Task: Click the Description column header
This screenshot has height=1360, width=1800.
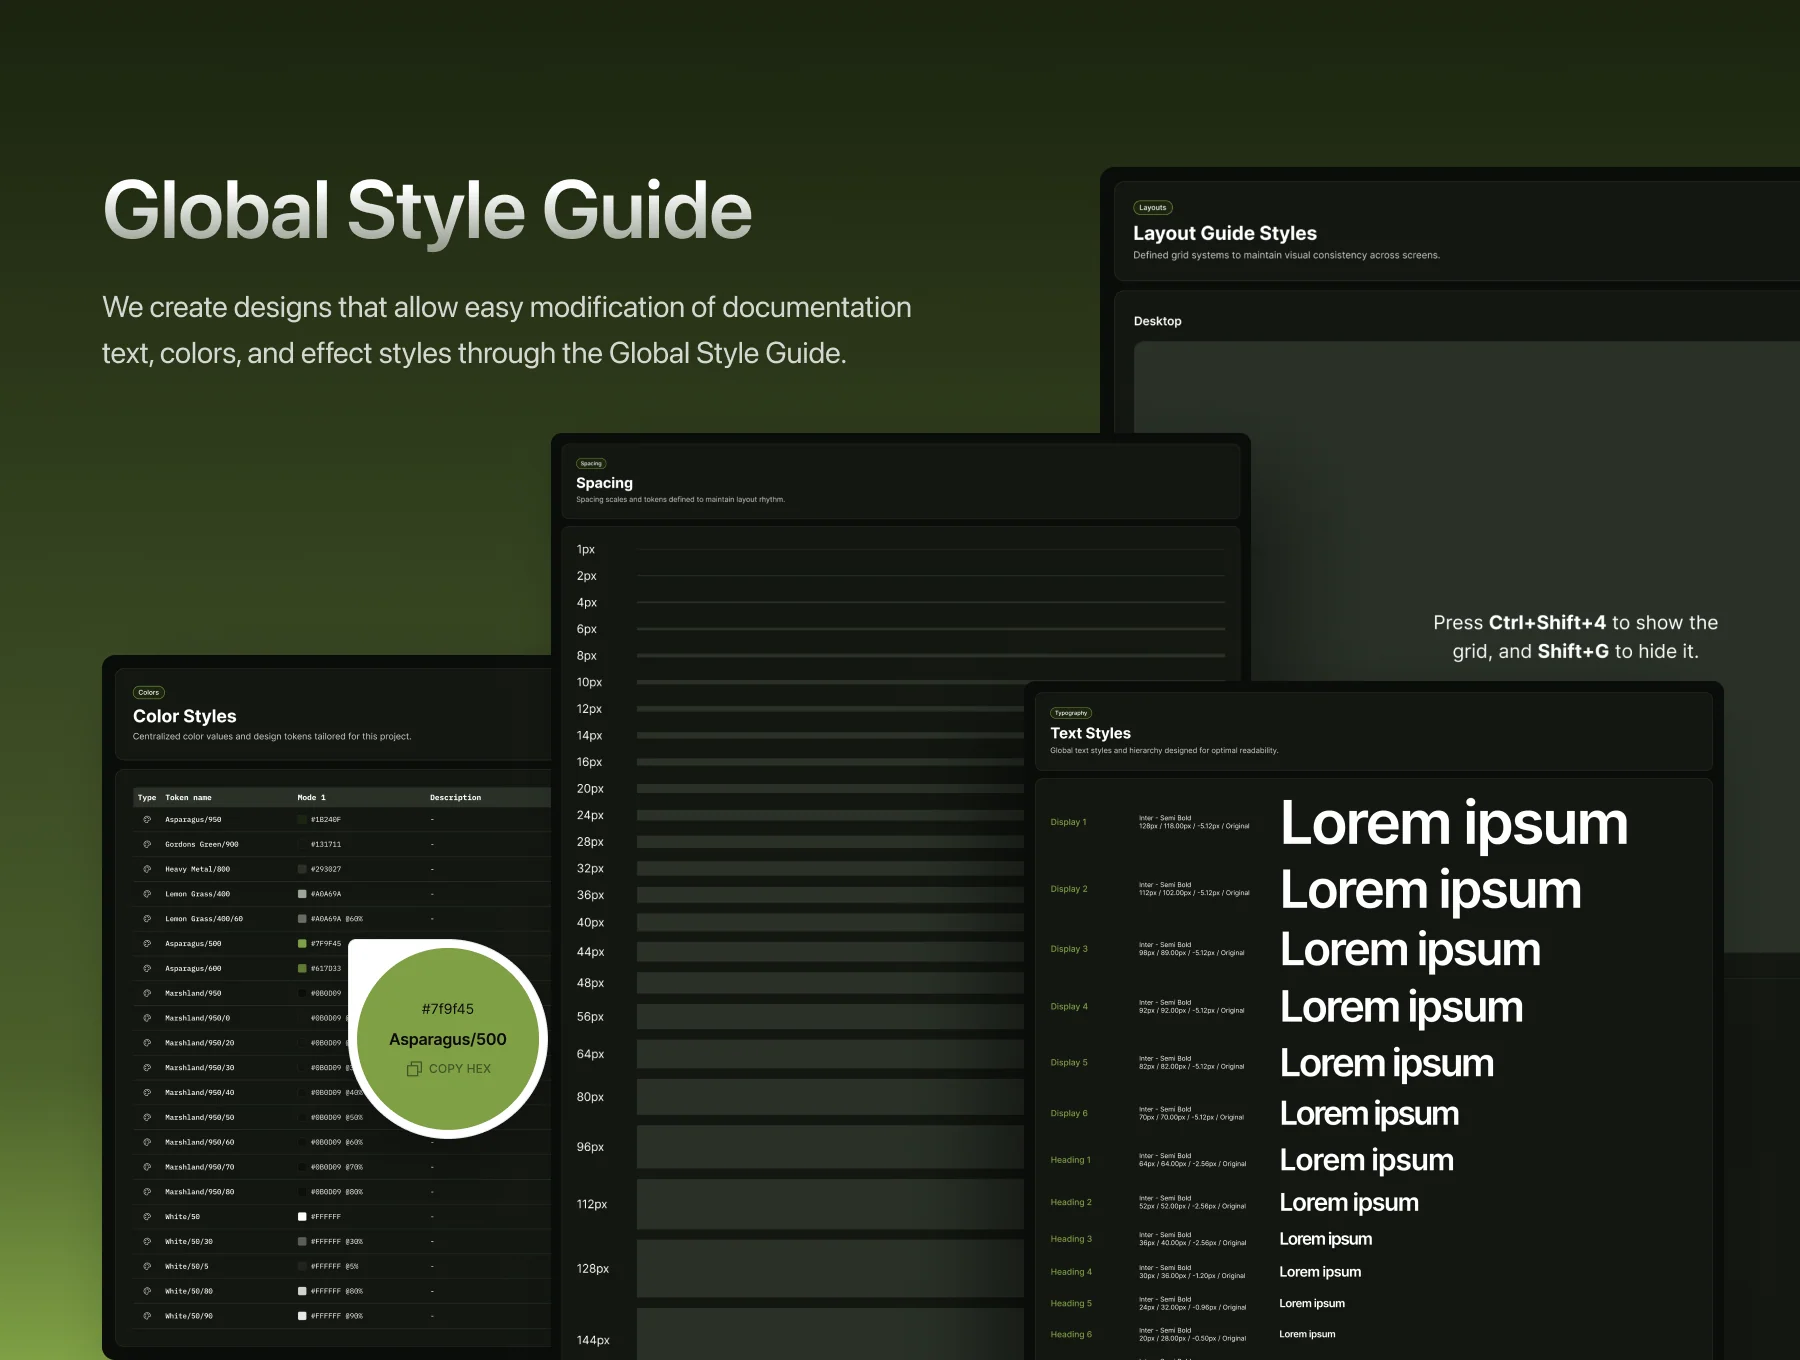Action: coord(455,797)
